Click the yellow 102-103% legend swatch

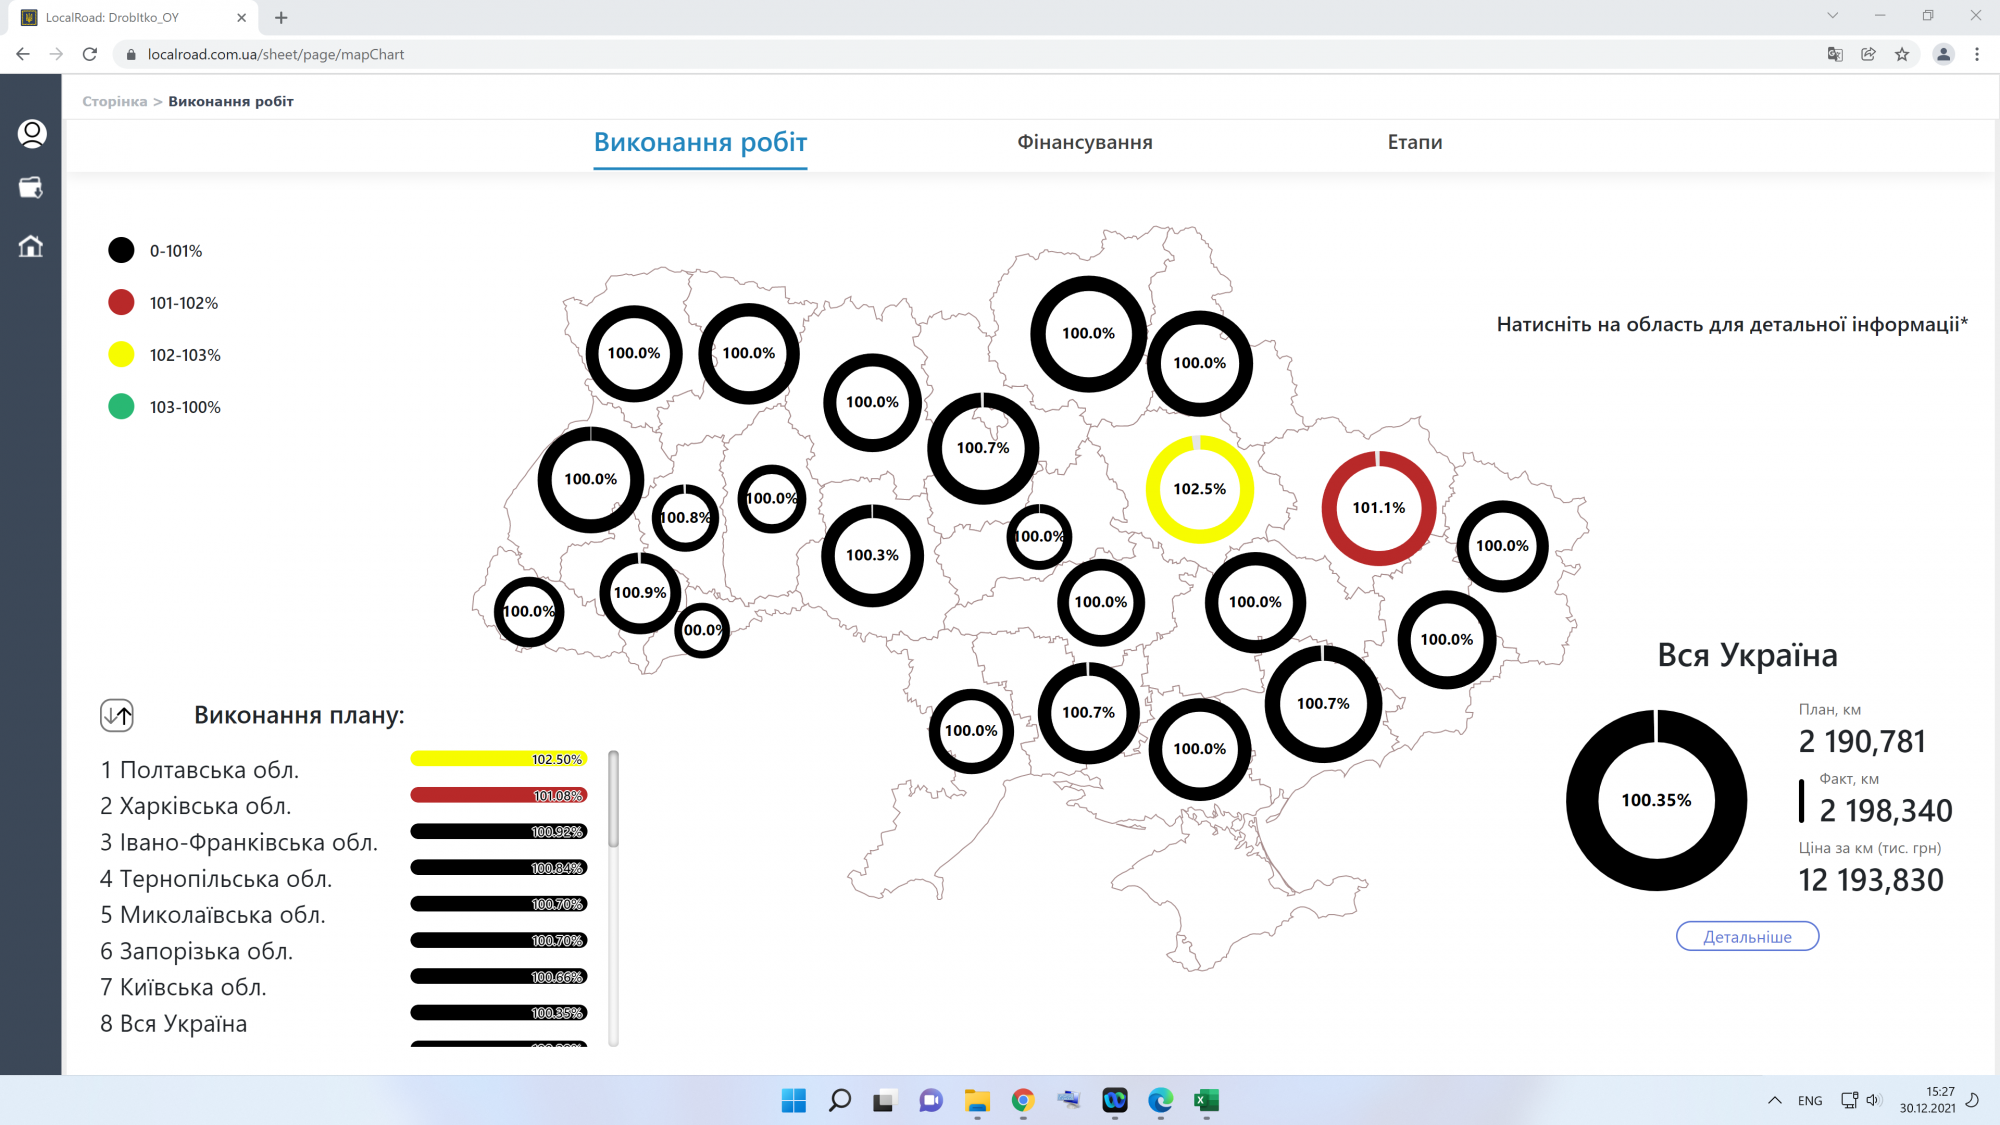tap(121, 355)
